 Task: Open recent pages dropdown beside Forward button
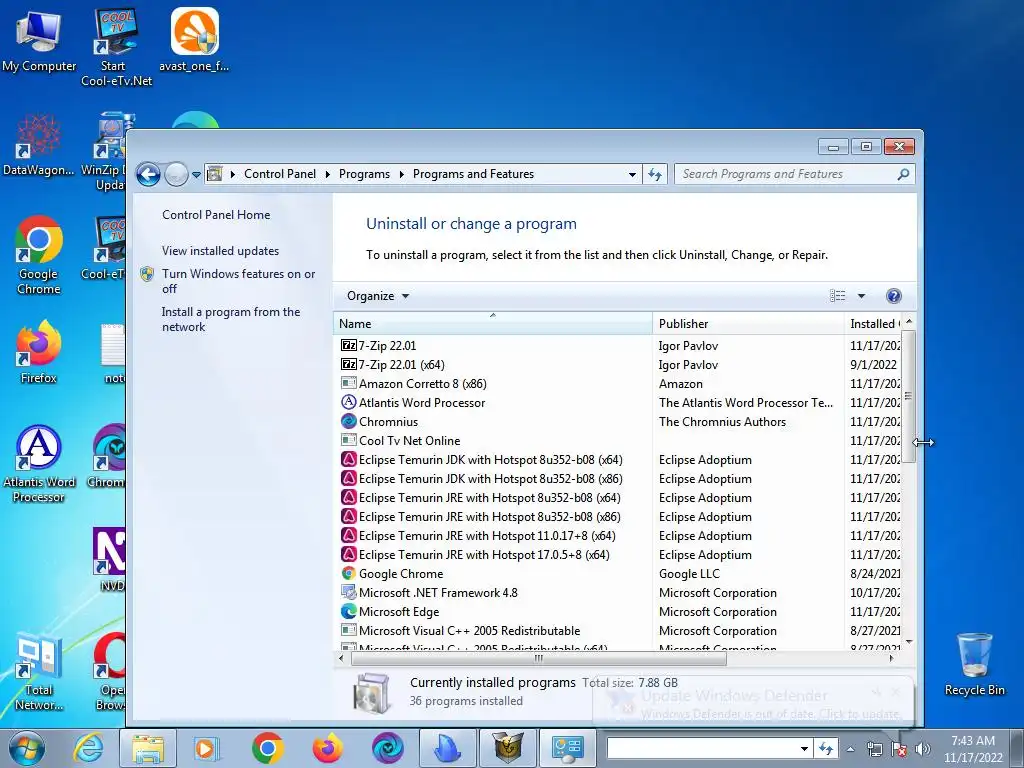(196, 175)
